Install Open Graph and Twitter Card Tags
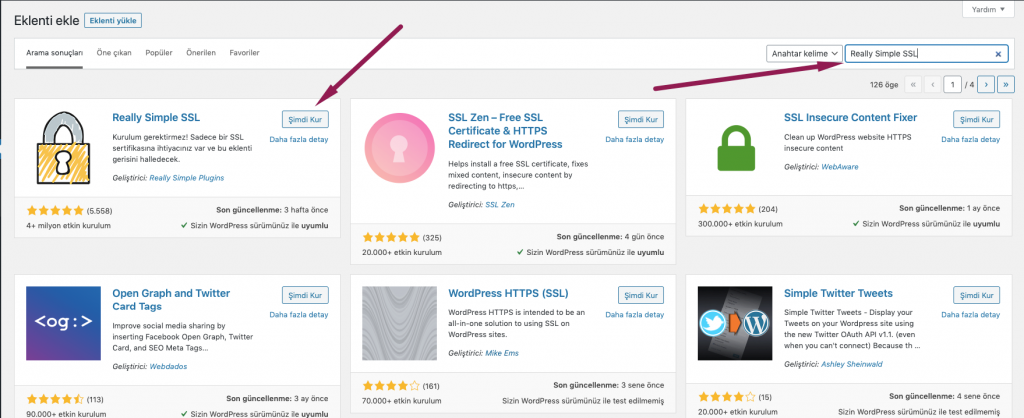The image size is (1024, 418). tap(305, 295)
